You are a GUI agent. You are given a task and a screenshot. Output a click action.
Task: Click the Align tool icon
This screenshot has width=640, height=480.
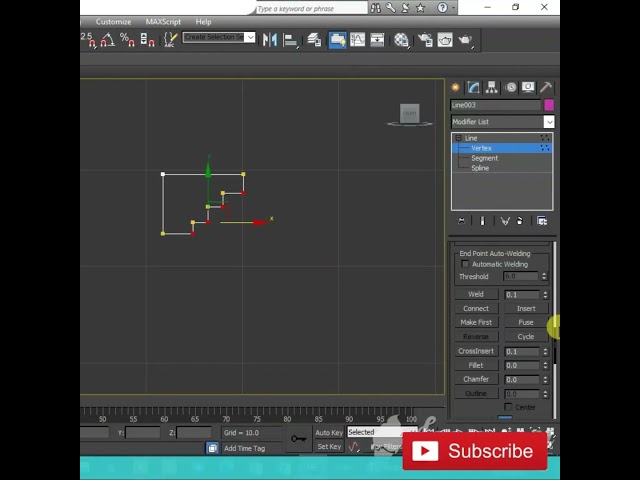(290, 40)
